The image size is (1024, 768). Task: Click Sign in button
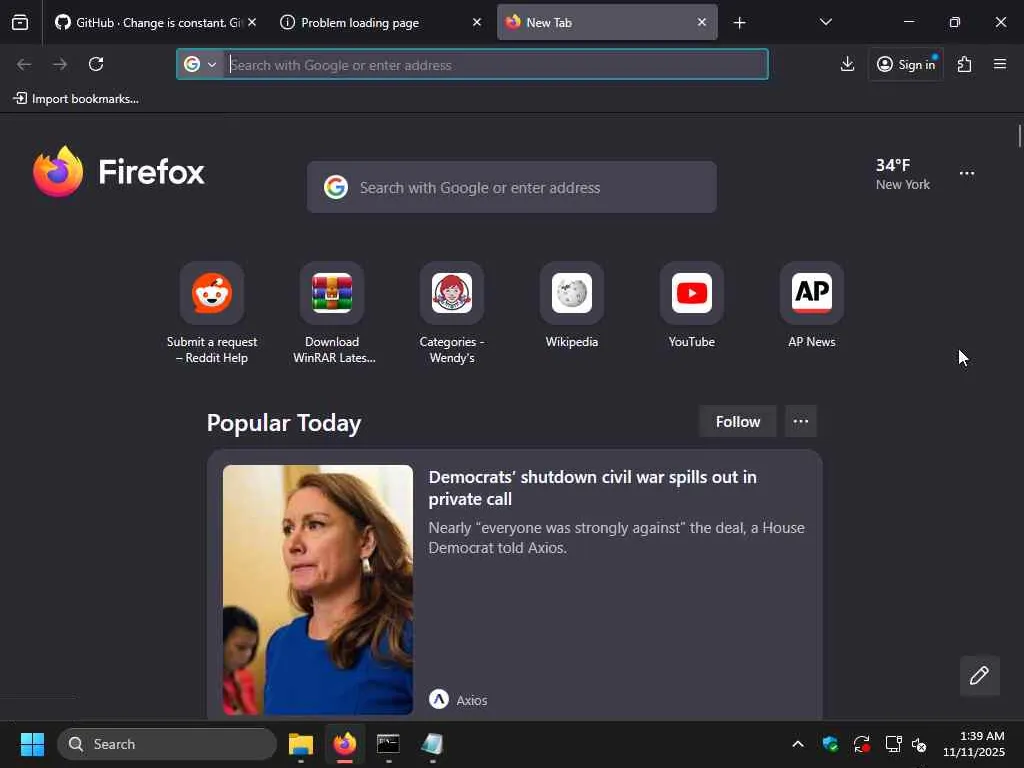906,64
